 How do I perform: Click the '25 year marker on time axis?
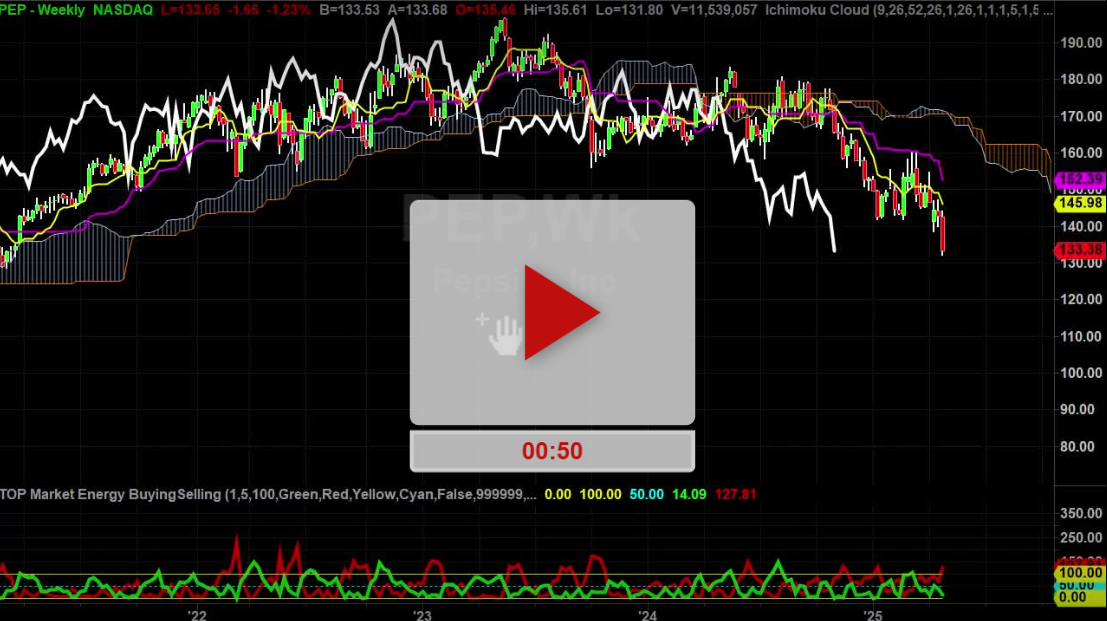[x=873, y=615]
